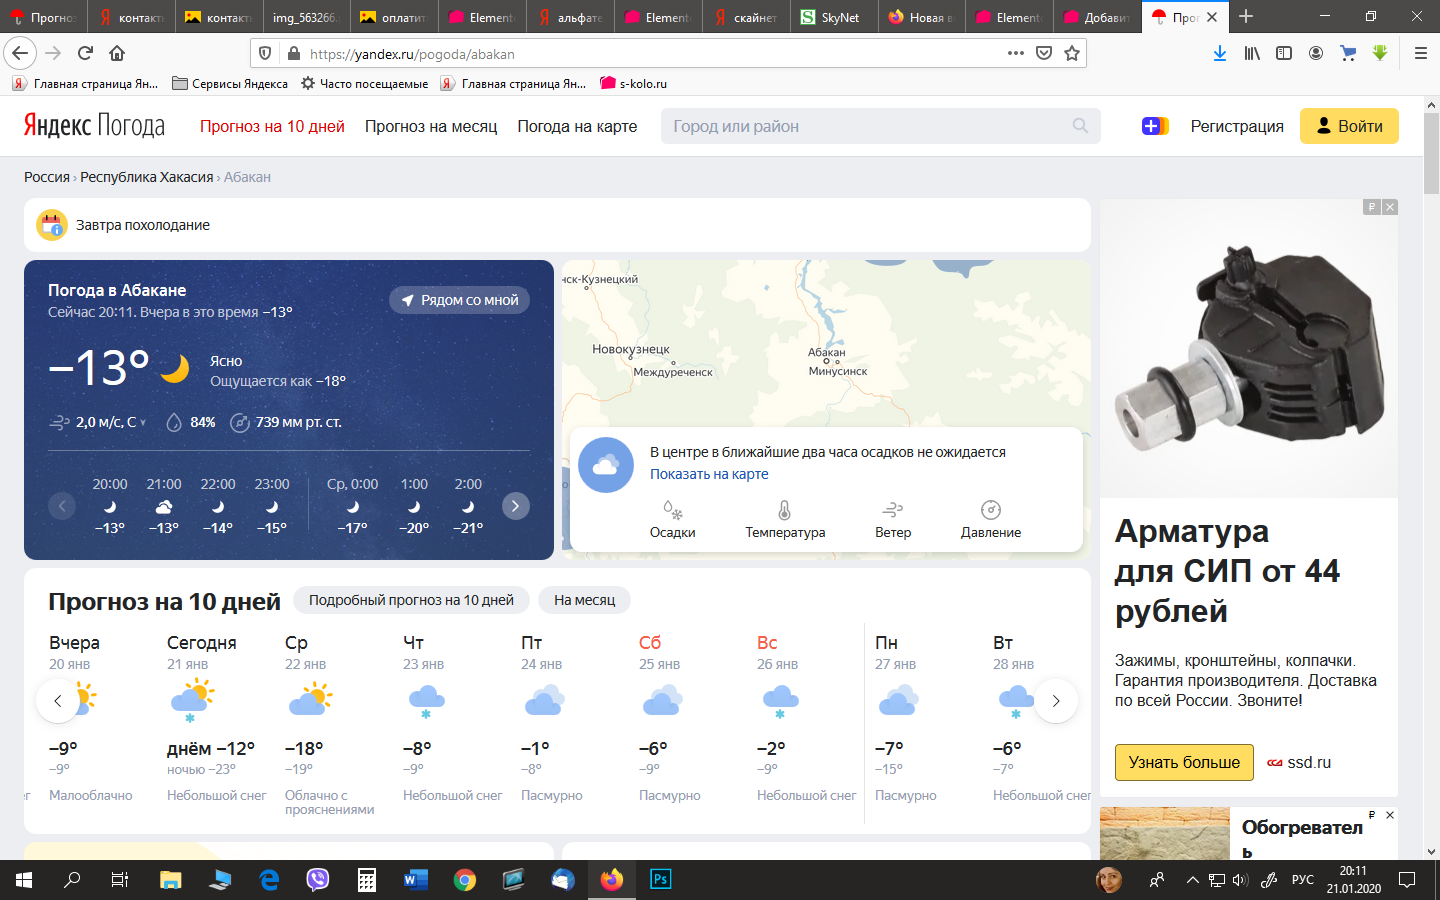Image resolution: width=1440 pixels, height=900 pixels.
Task: Open Chrome from the taskbar
Action: coord(465,880)
